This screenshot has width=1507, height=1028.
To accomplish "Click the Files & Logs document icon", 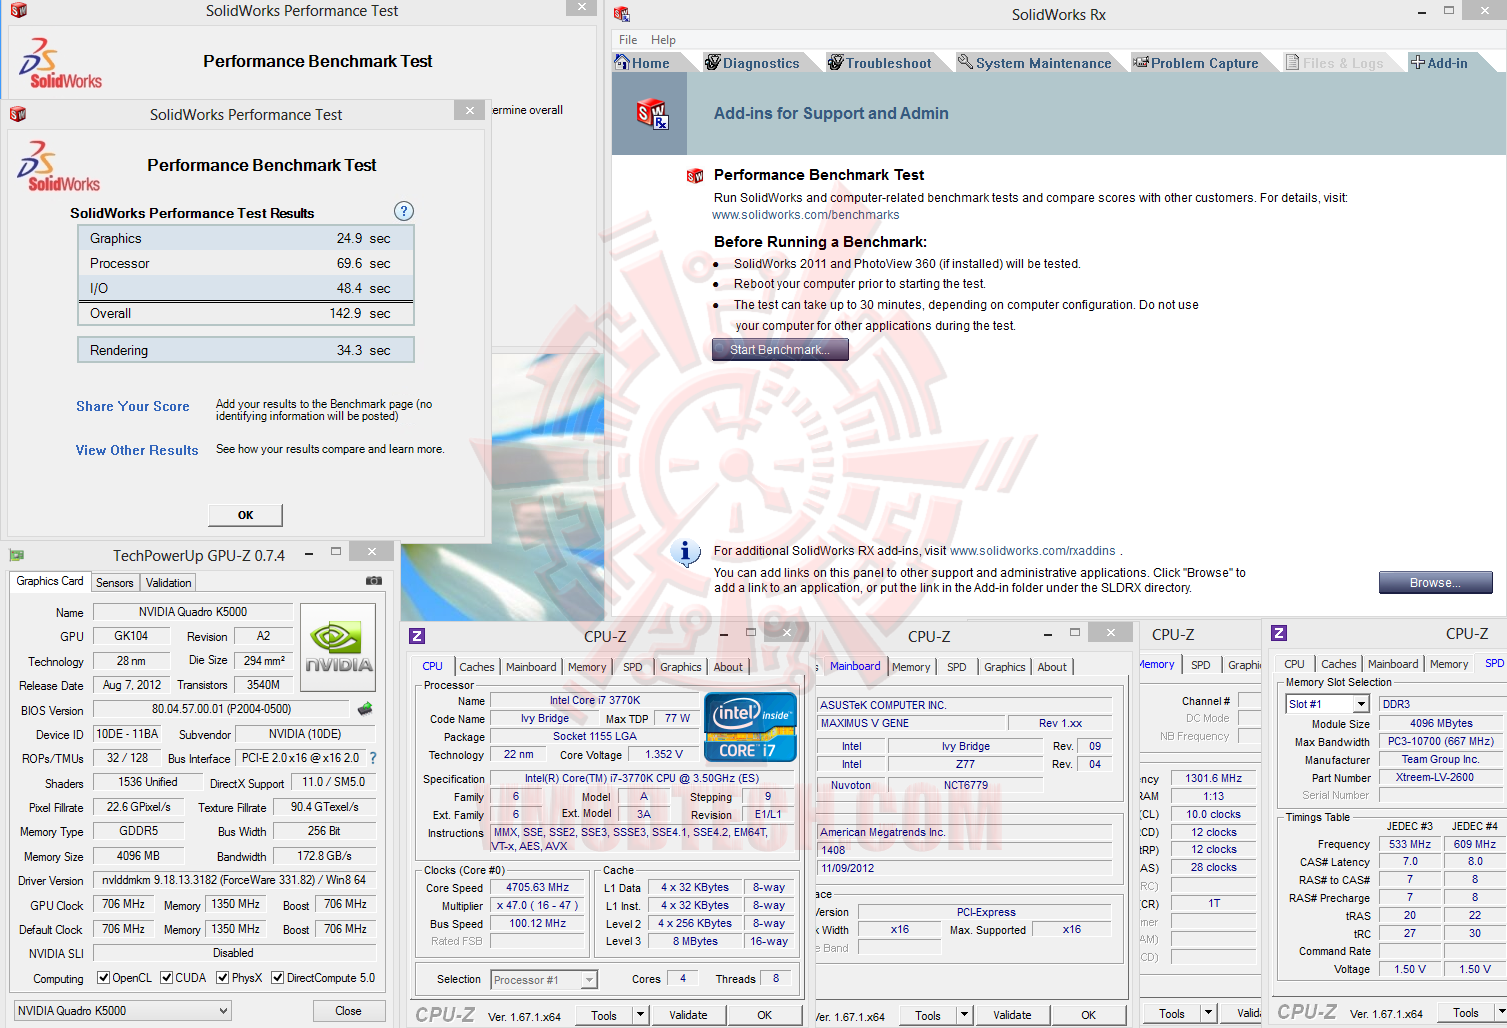I will tap(1292, 62).
